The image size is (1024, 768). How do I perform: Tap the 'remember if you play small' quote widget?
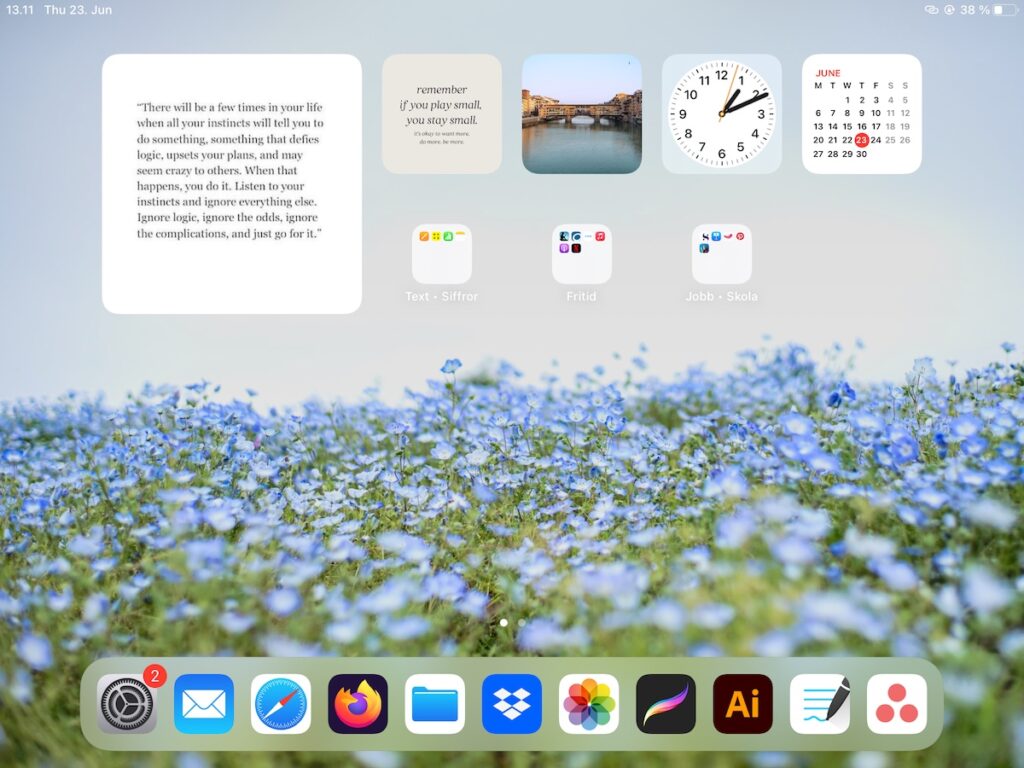tap(442, 112)
